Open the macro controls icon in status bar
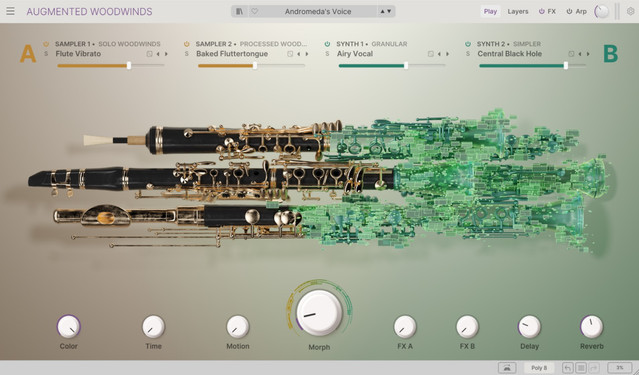639x375 pixels. pyautogui.click(x=507, y=368)
